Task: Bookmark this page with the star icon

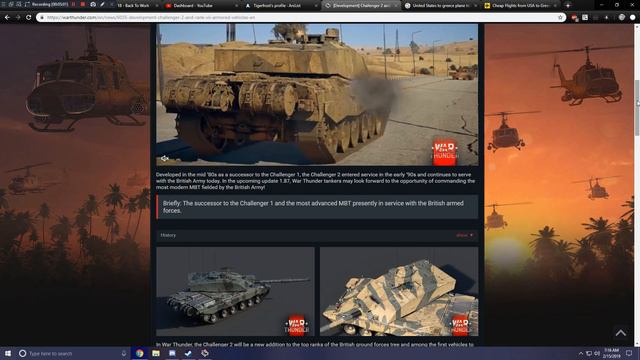Action: [560, 18]
